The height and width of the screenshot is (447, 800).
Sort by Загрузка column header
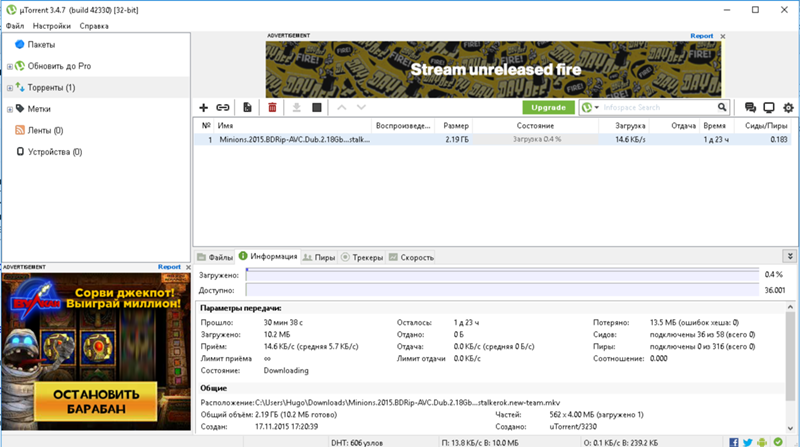tap(623, 126)
